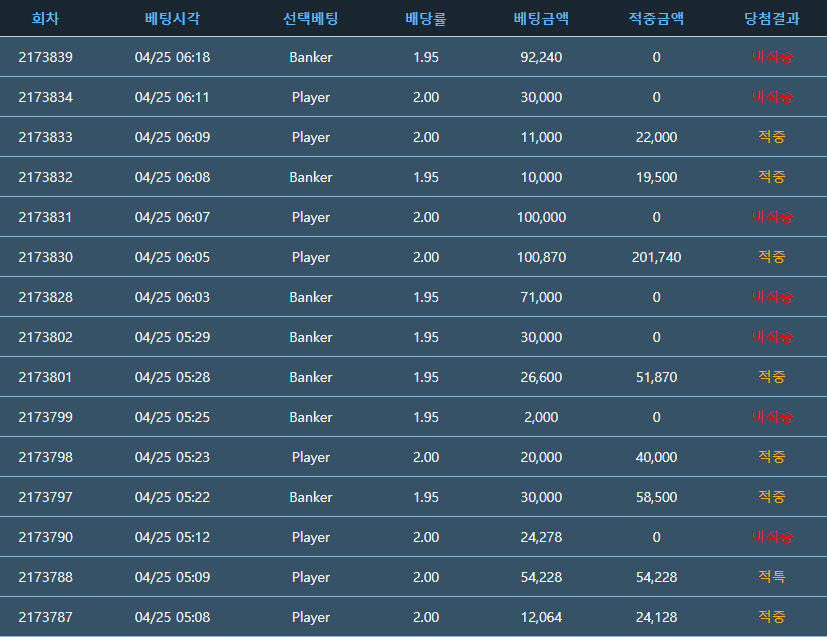Click the 베팅시각 column header

click(x=172, y=18)
